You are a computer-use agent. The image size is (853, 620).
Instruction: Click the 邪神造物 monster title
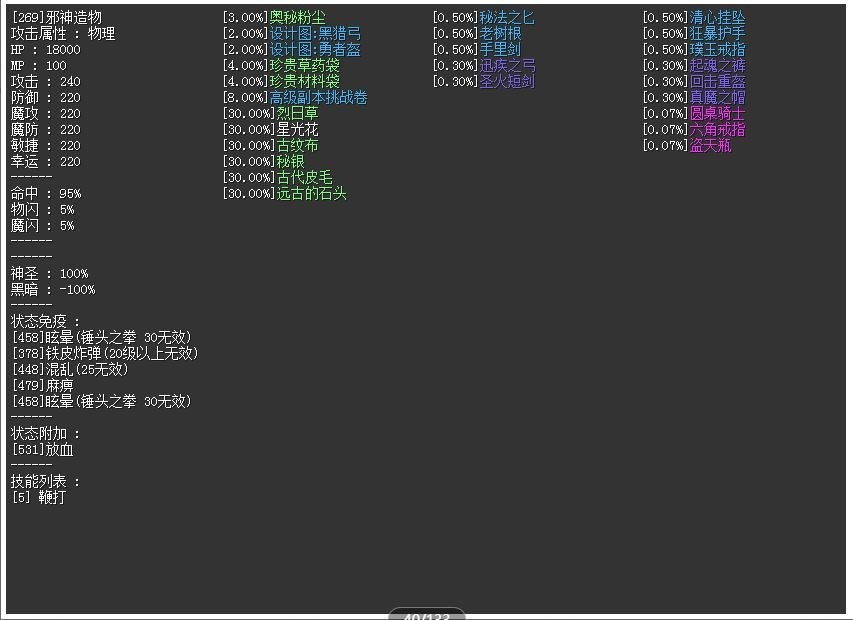(73, 17)
